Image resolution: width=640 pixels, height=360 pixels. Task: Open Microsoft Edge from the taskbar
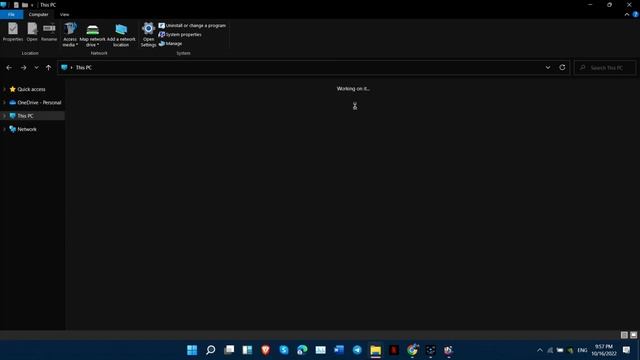point(302,350)
